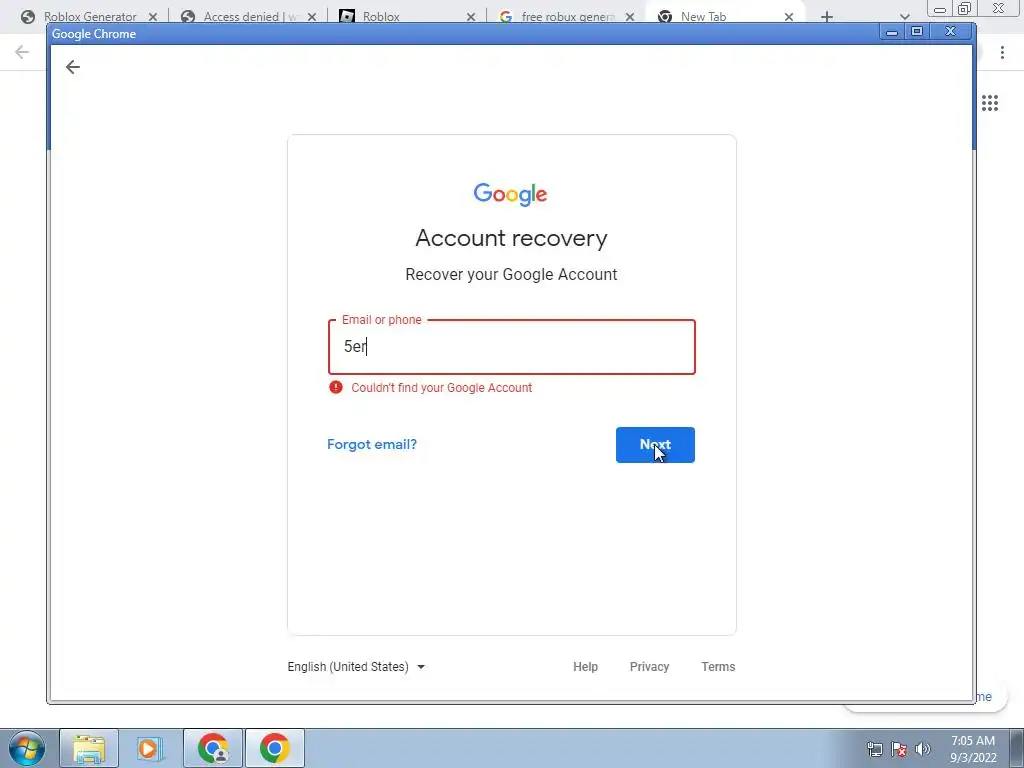Screen dimensions: 1024x768
Task: Close the Access denied tab
Action: pos(312,17)
